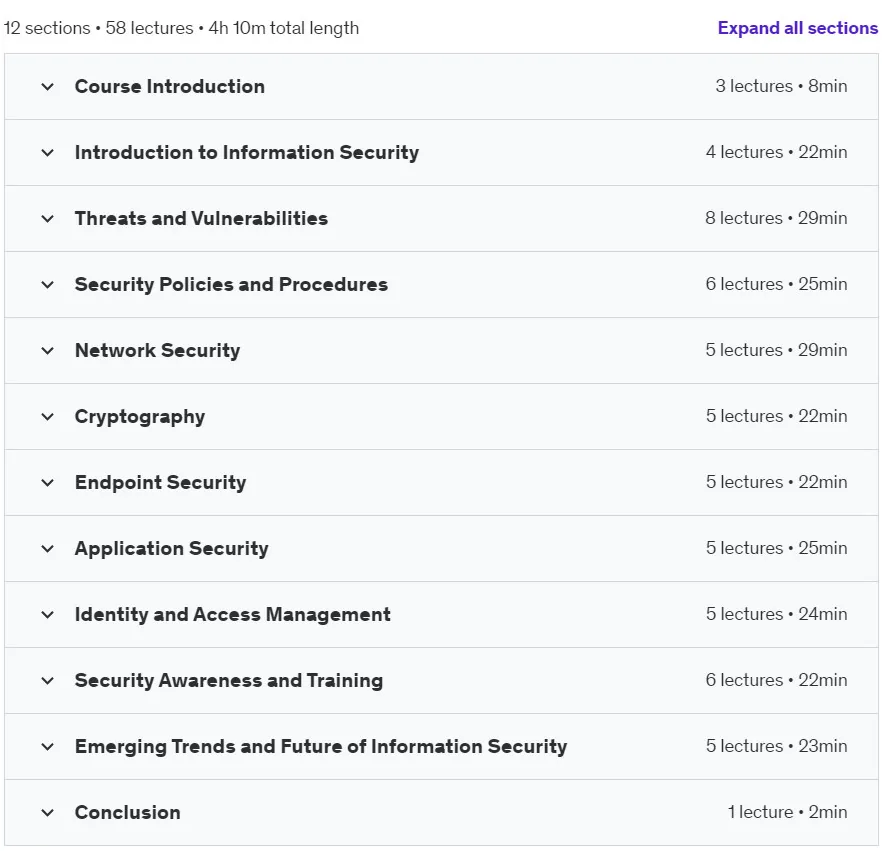Expand the Course Introduction section chevron
Image resolution: width=882 pixels, height=851 pixels.
click(48, 87)
